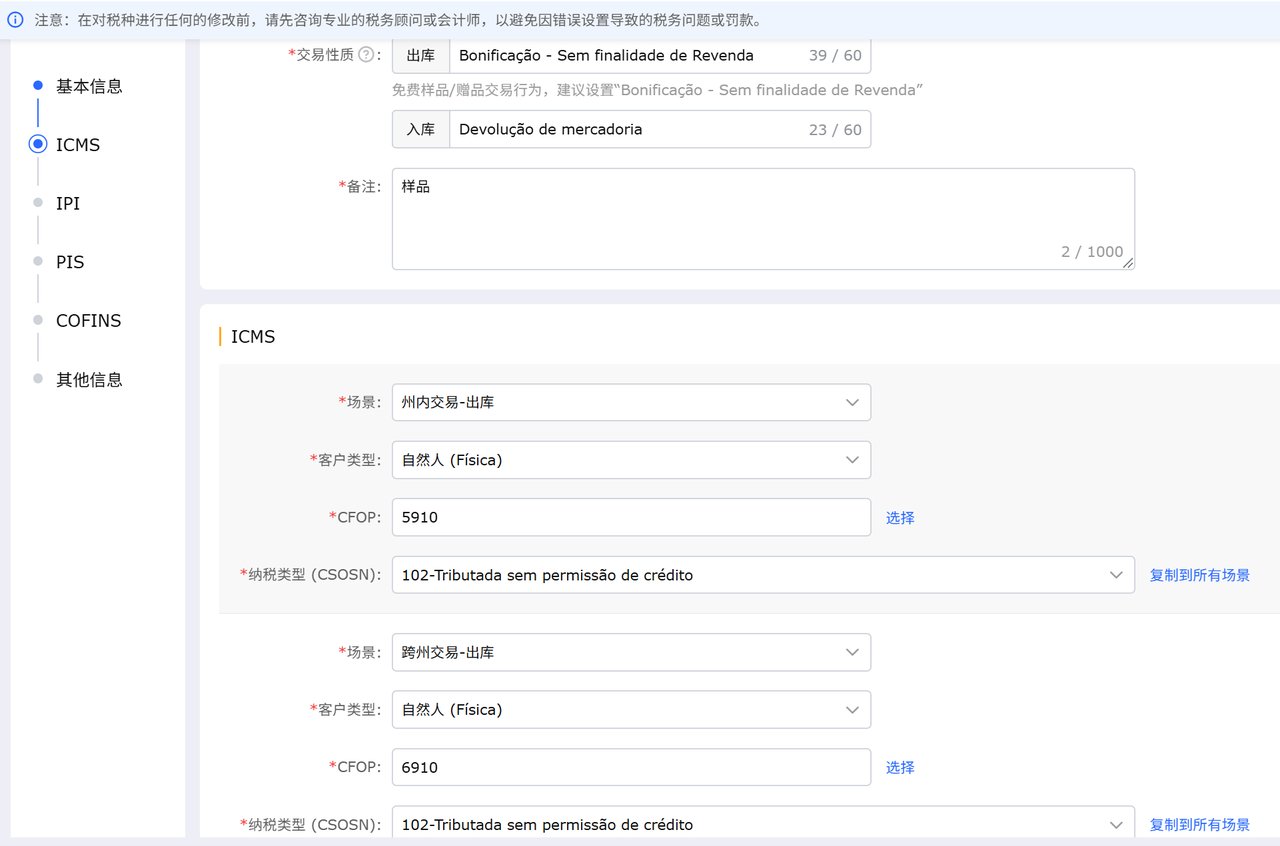Select the ICMS step in the left sidebar
The width and height of the screenshot is (1280, 846).
click(x=78, y=145)
